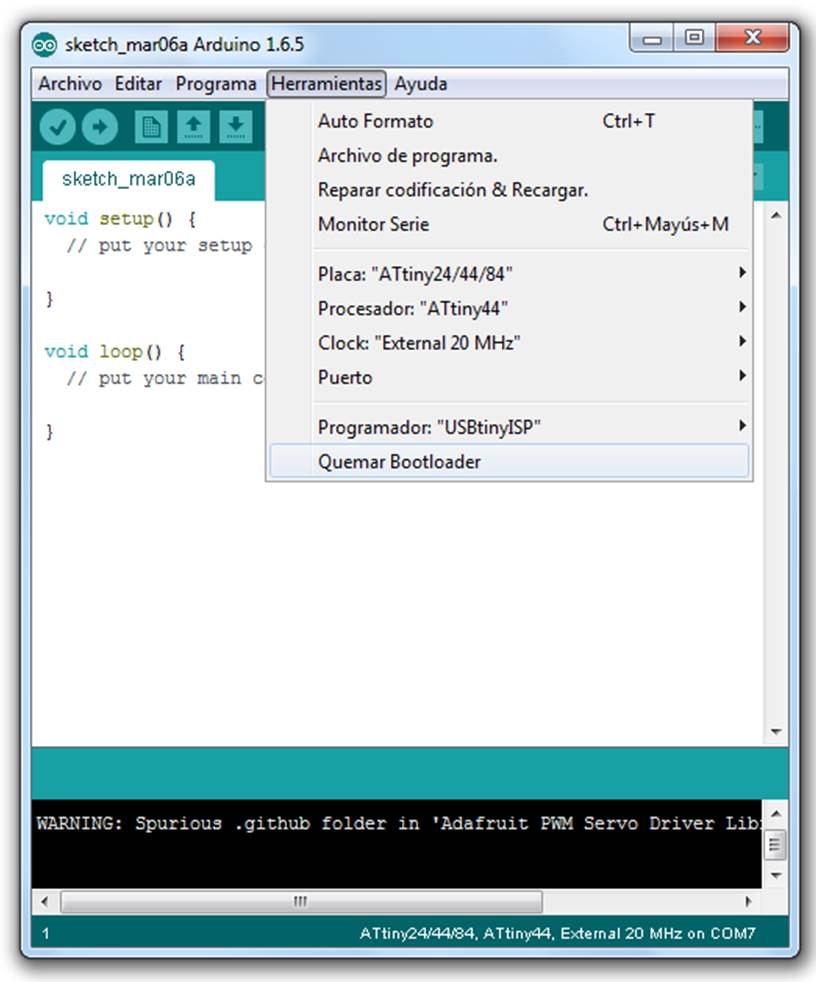The image size is (816, 982).
Task: Expand the Puerto submenu
Action: pos(510,377)
